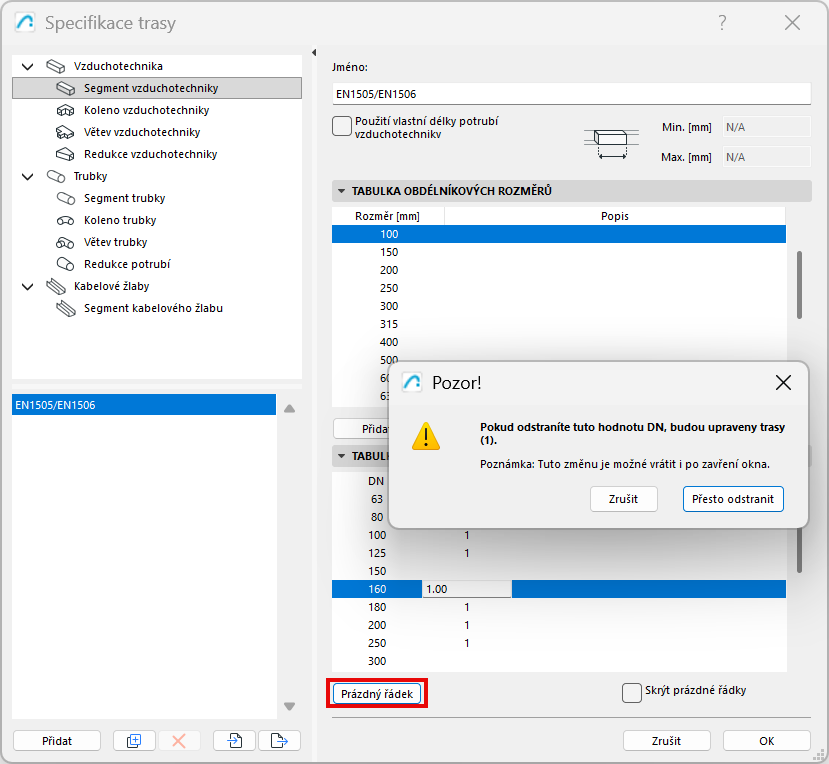Image resolution: width=829 pixels, height=764 pixels.
Task: Click the Redukce potrubí reducer icon
Action: (66, 264)
